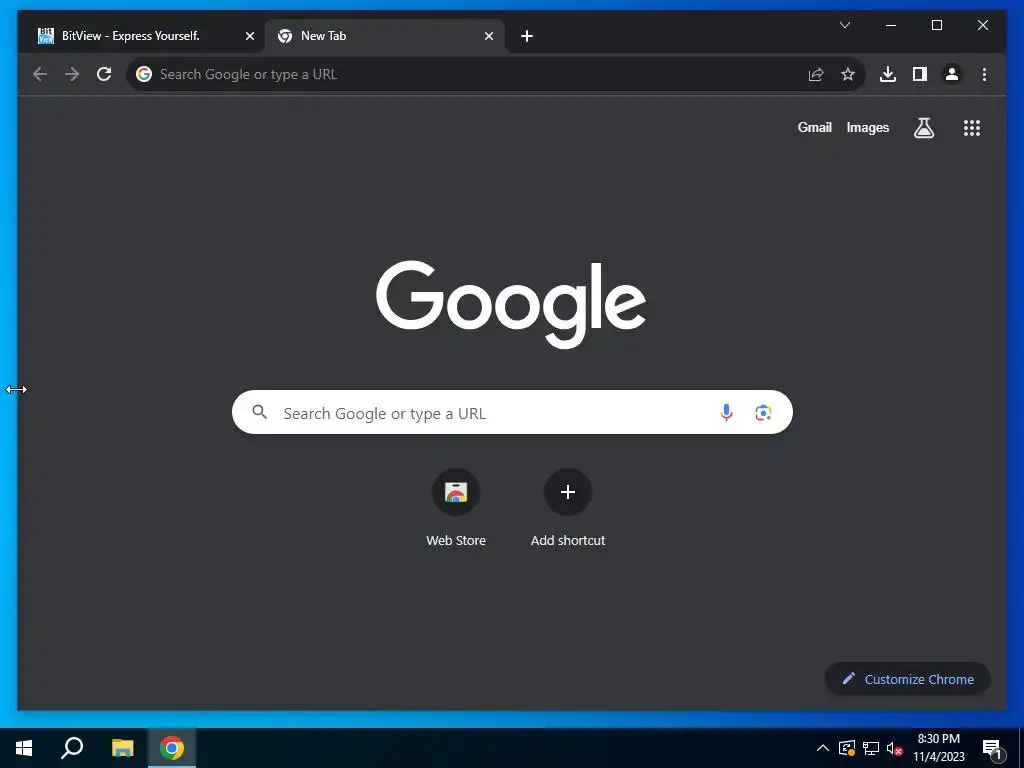Maximize the Chrome window
The width and height of the screenshot is (1024, 768).
point(936,25)
